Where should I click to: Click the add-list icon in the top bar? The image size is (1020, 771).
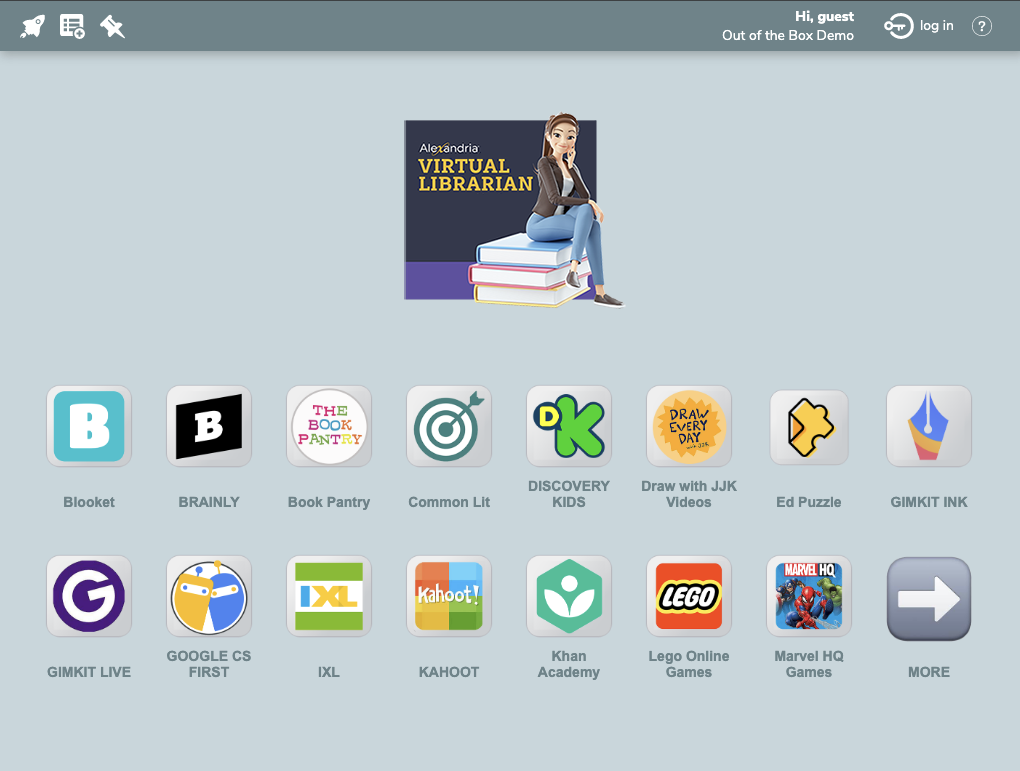72,27
